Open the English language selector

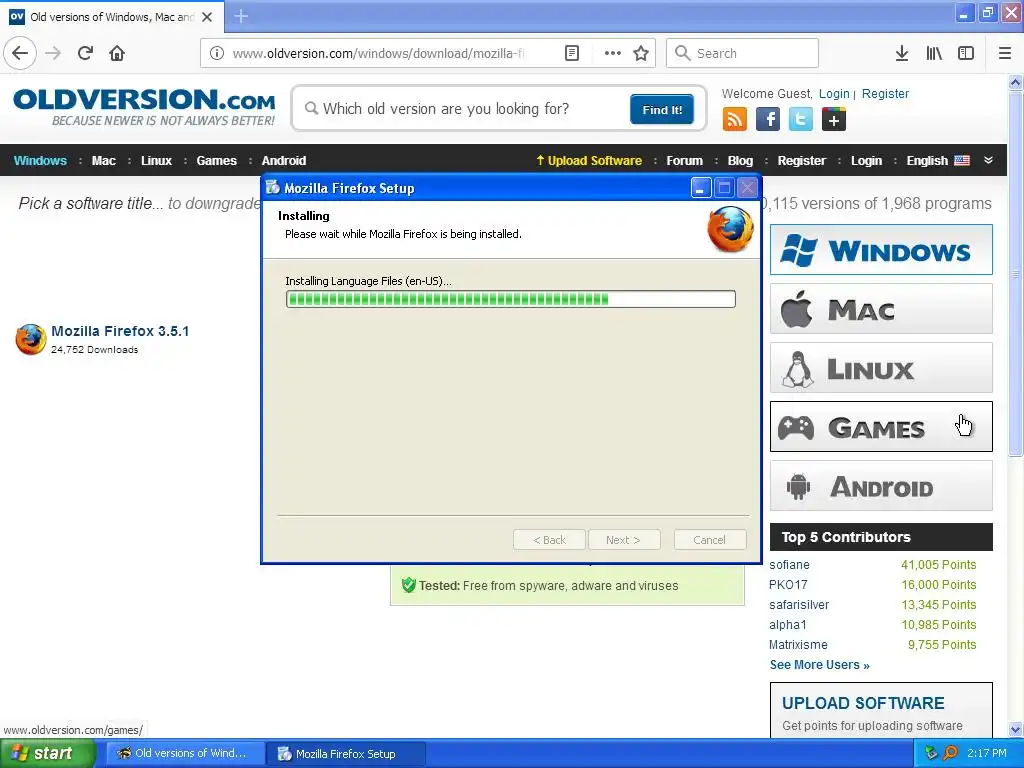(938, 161)
